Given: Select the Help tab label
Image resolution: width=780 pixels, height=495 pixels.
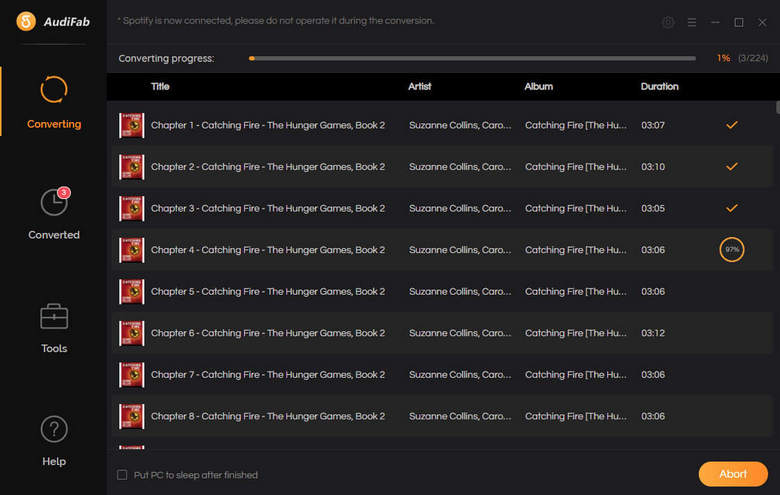Looking at the screenshot, I should coord(54,462).
